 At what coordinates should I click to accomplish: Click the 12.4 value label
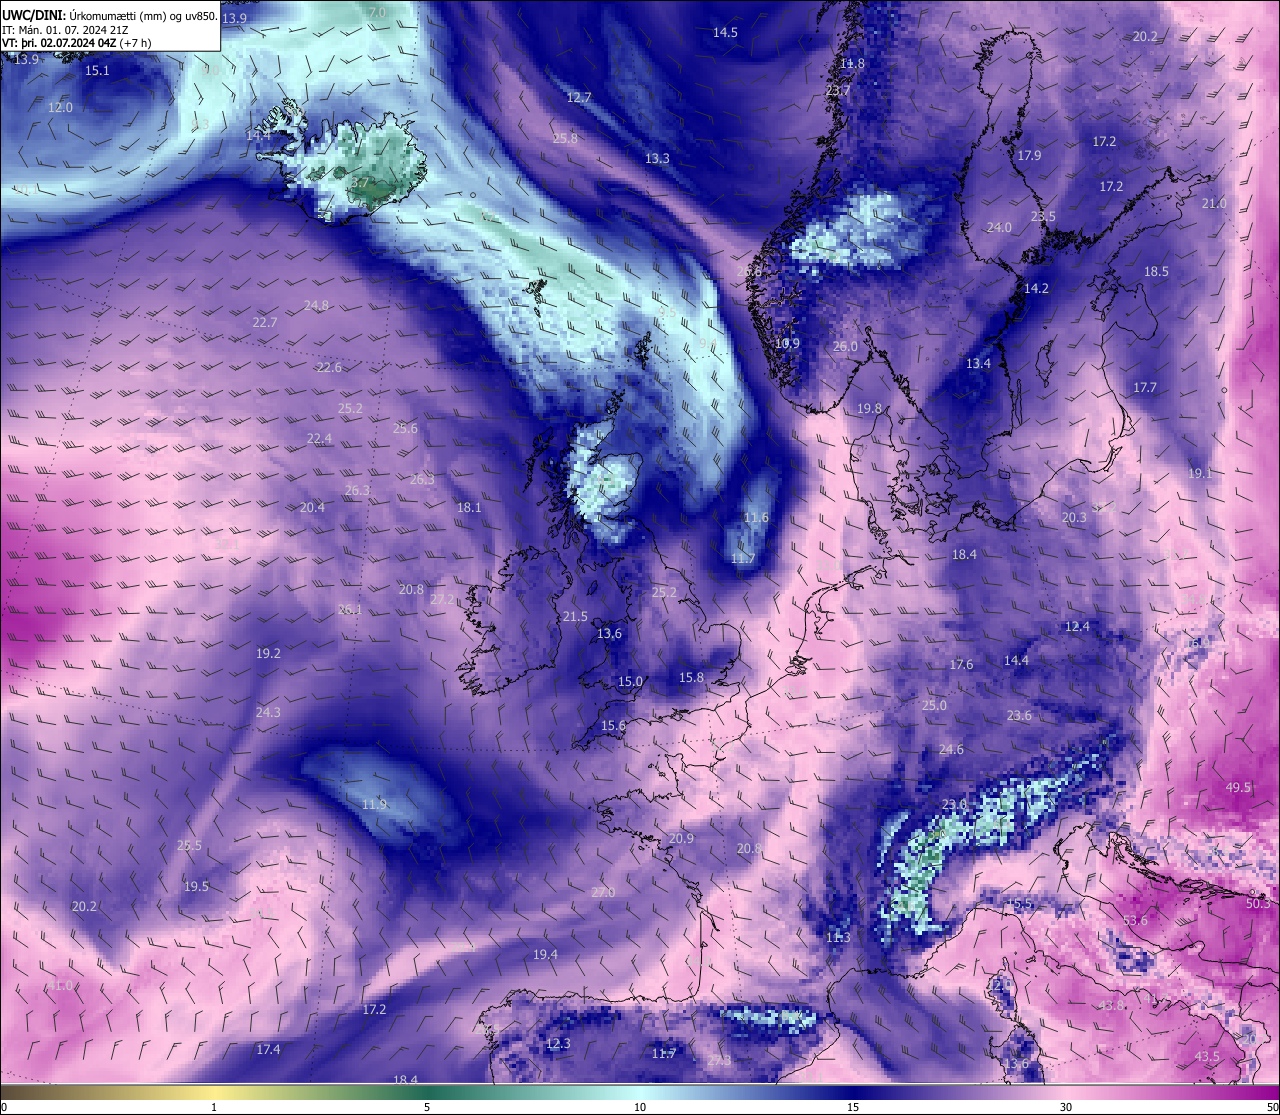point(1077,626)
